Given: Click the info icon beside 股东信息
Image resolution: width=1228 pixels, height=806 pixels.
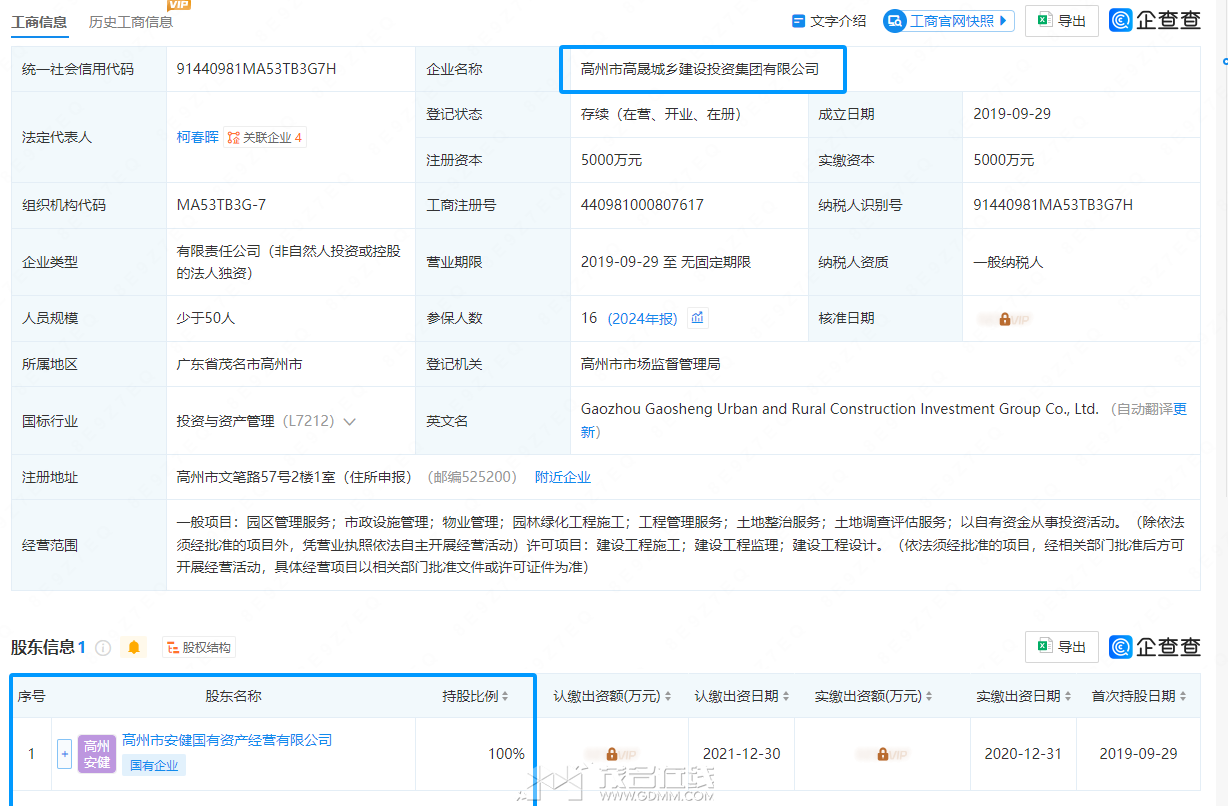Looking at the screenshot, I should [x=103, y=648].
